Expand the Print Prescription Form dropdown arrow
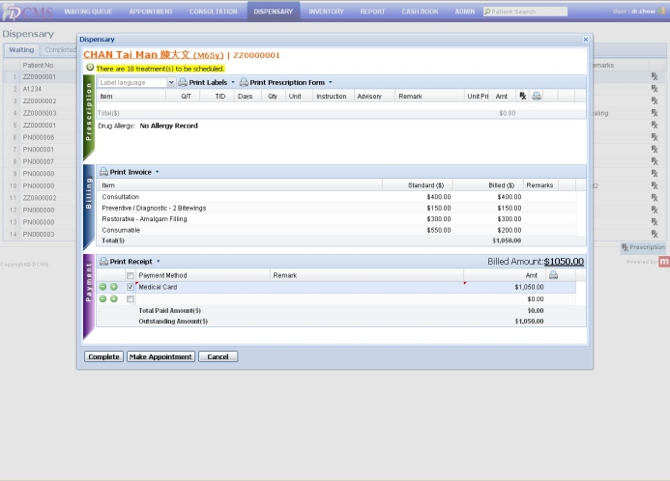670x481 pixels. point(330,82)
